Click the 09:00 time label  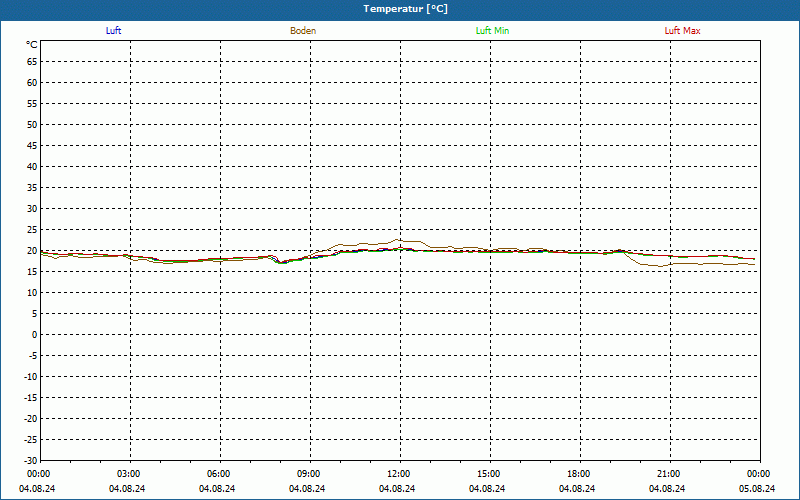310,474
